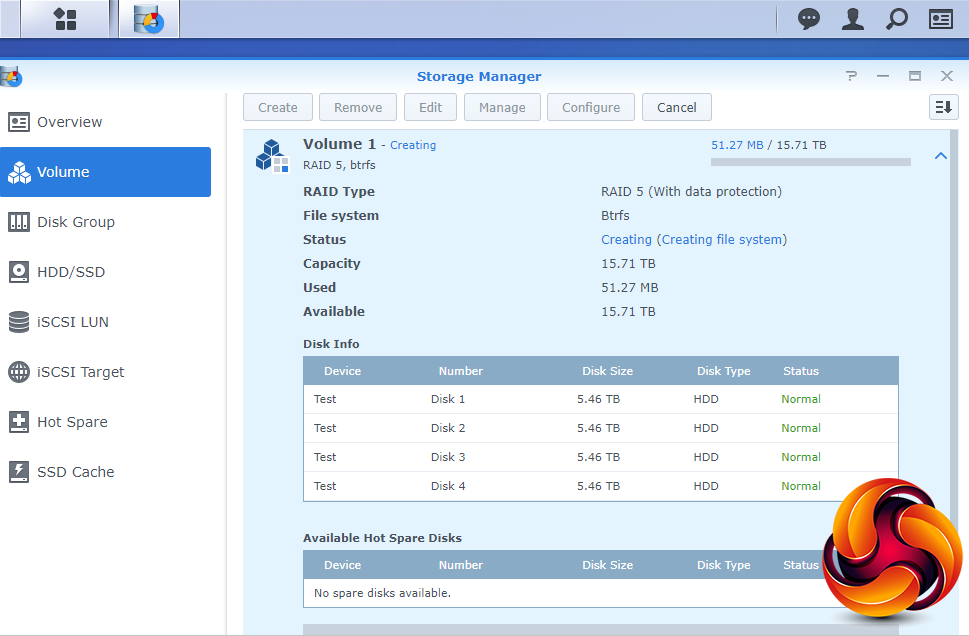
Task: Click the Storage Manager help question mark
Action: coord(851,76)
